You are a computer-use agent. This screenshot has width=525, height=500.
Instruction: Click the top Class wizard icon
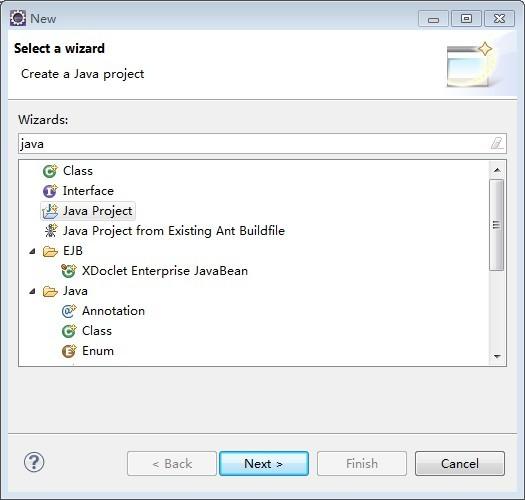50,171
